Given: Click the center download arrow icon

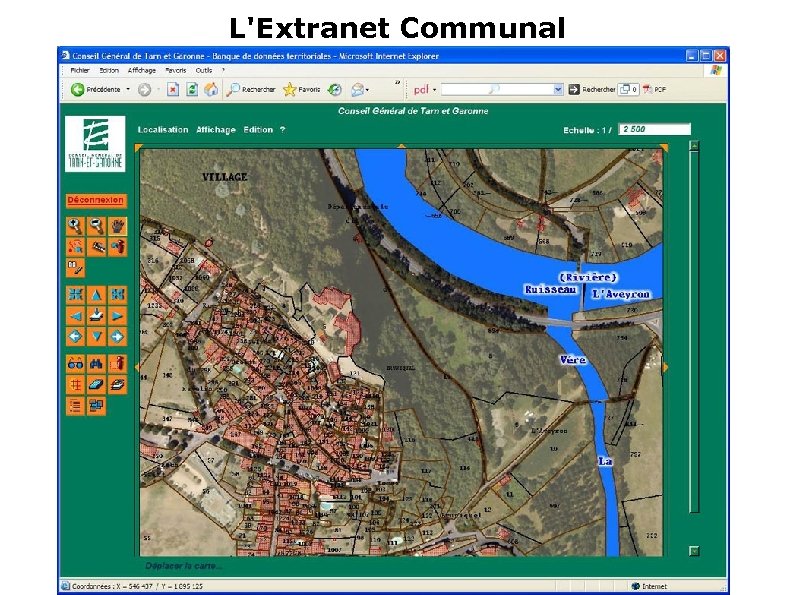Looking at the screenshot, I should click(96, 316).
